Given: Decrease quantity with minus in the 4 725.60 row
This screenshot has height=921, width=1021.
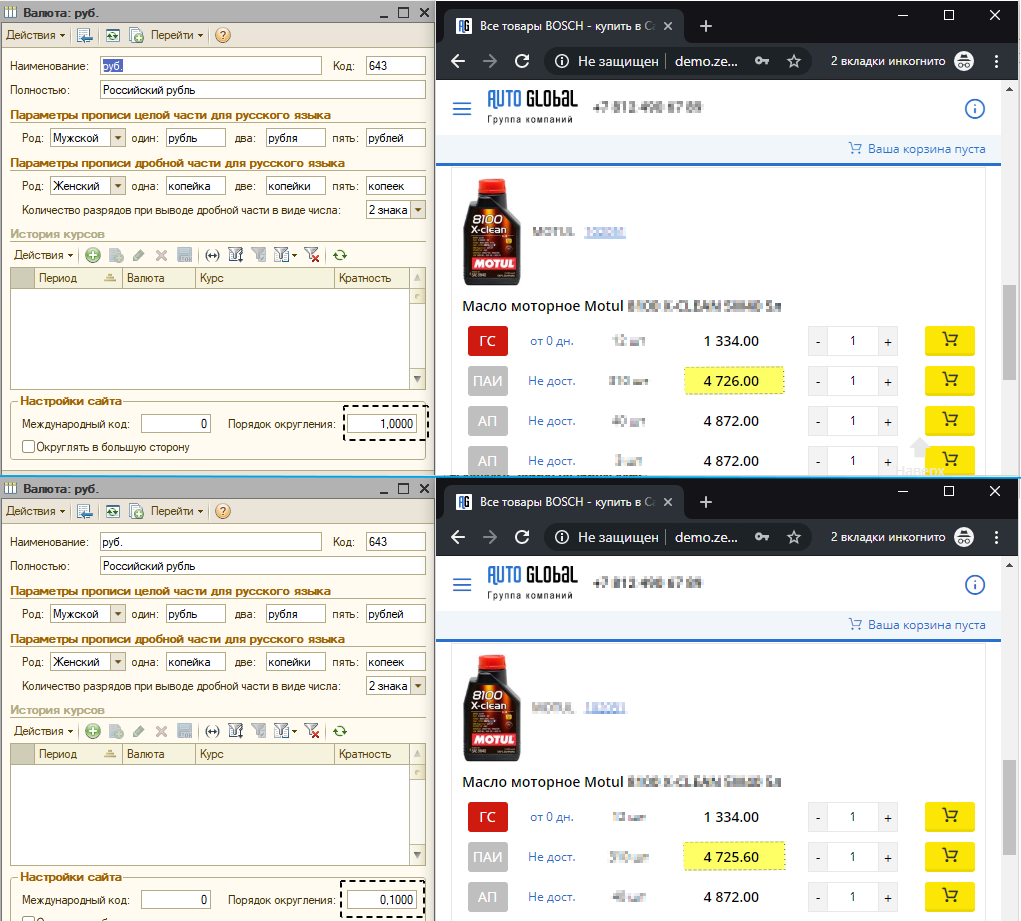Looking at the screenshot, I should (x=818, y=858).
